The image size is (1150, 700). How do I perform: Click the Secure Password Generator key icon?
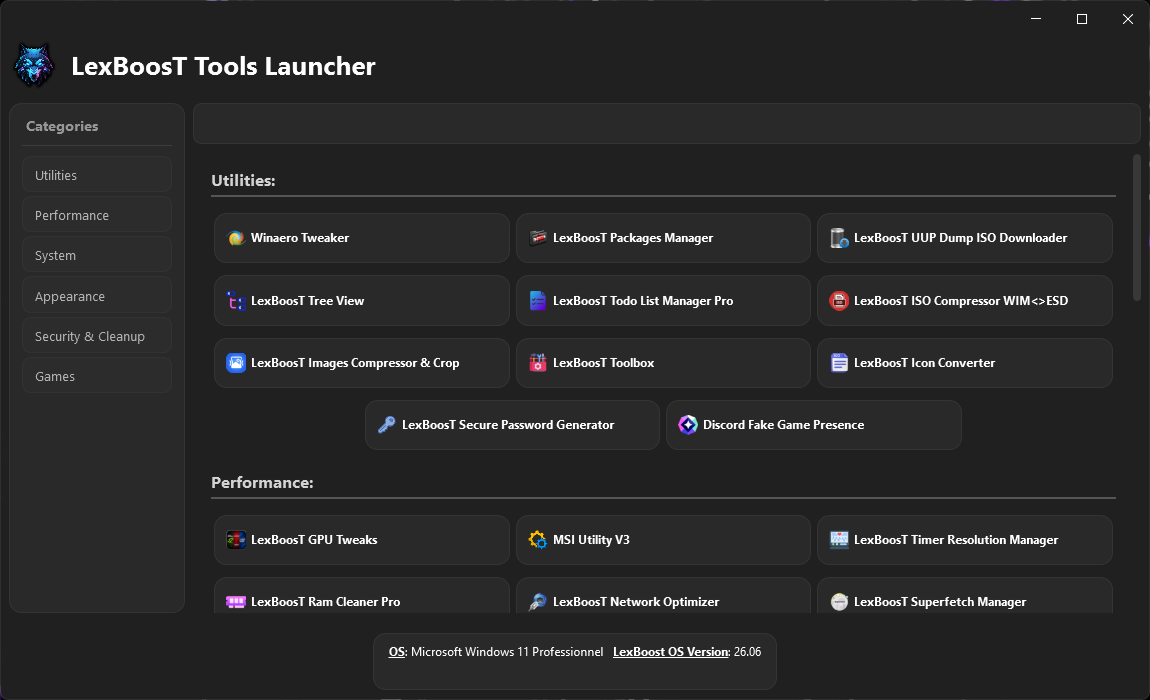point(387,425)
